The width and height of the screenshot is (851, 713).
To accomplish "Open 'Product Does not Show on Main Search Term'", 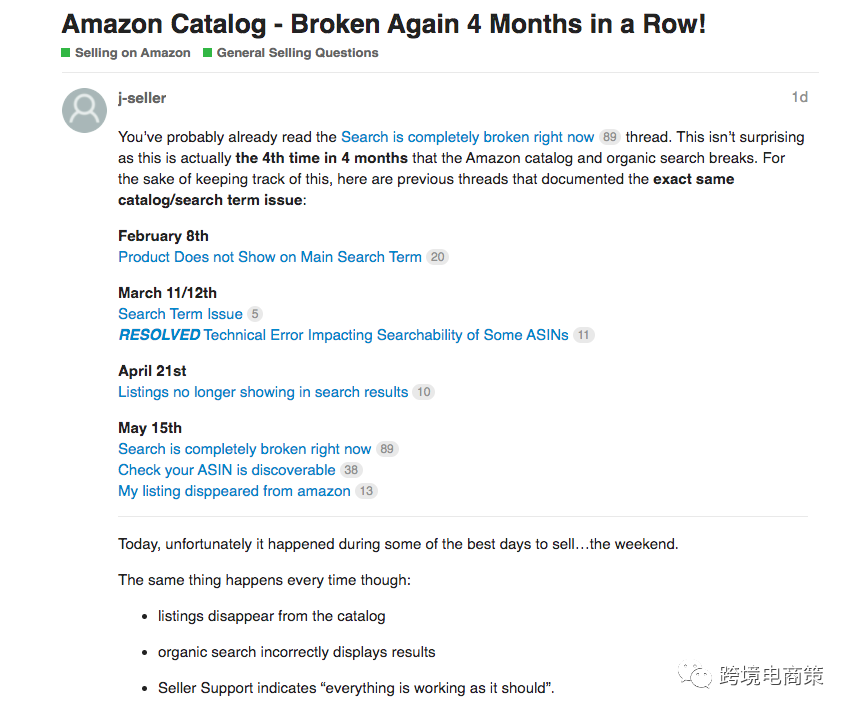I will 270,257.
